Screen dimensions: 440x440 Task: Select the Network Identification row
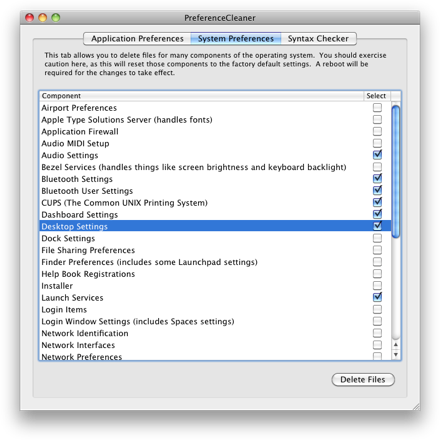215,333
